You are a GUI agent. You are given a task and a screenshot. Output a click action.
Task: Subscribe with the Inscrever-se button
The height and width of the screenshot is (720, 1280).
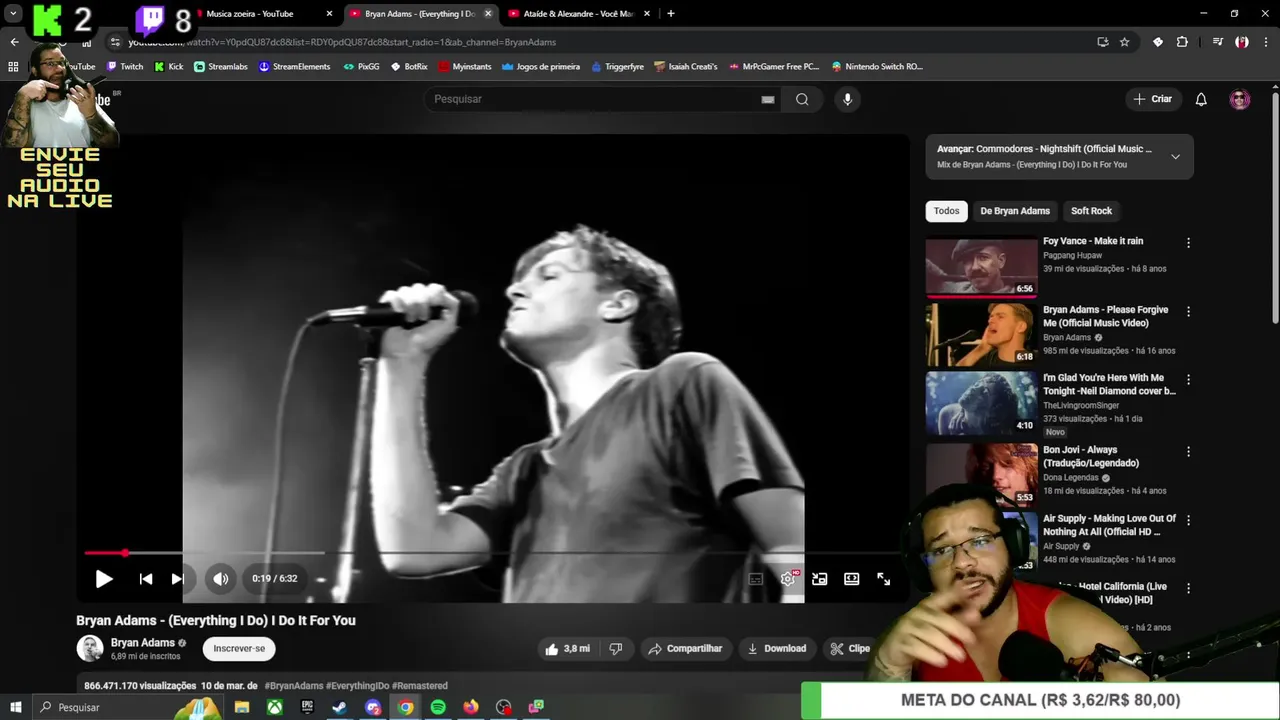click(239, 649)
